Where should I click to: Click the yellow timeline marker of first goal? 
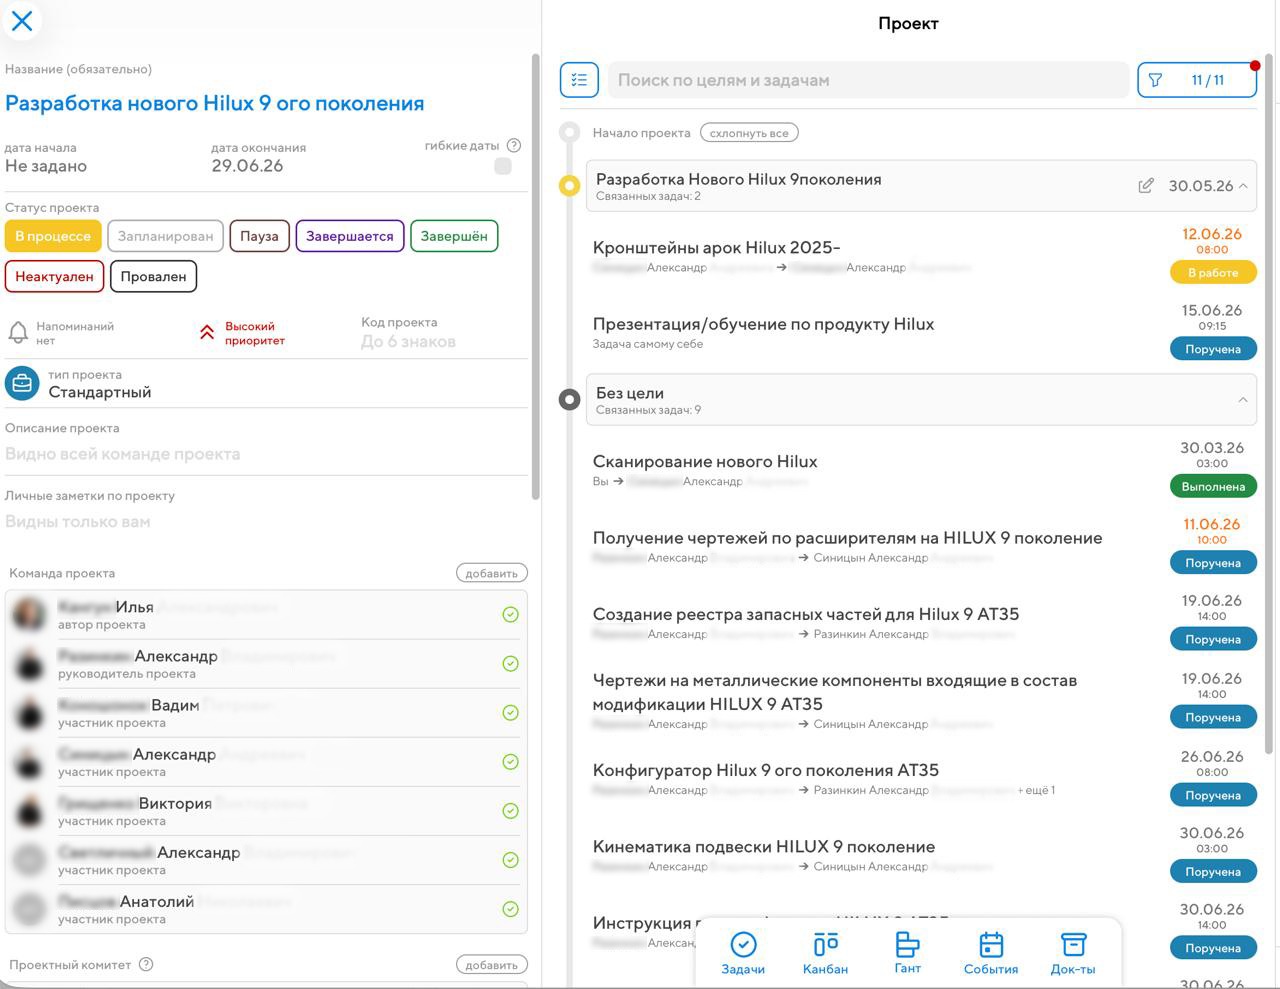(x=569, y=185)
